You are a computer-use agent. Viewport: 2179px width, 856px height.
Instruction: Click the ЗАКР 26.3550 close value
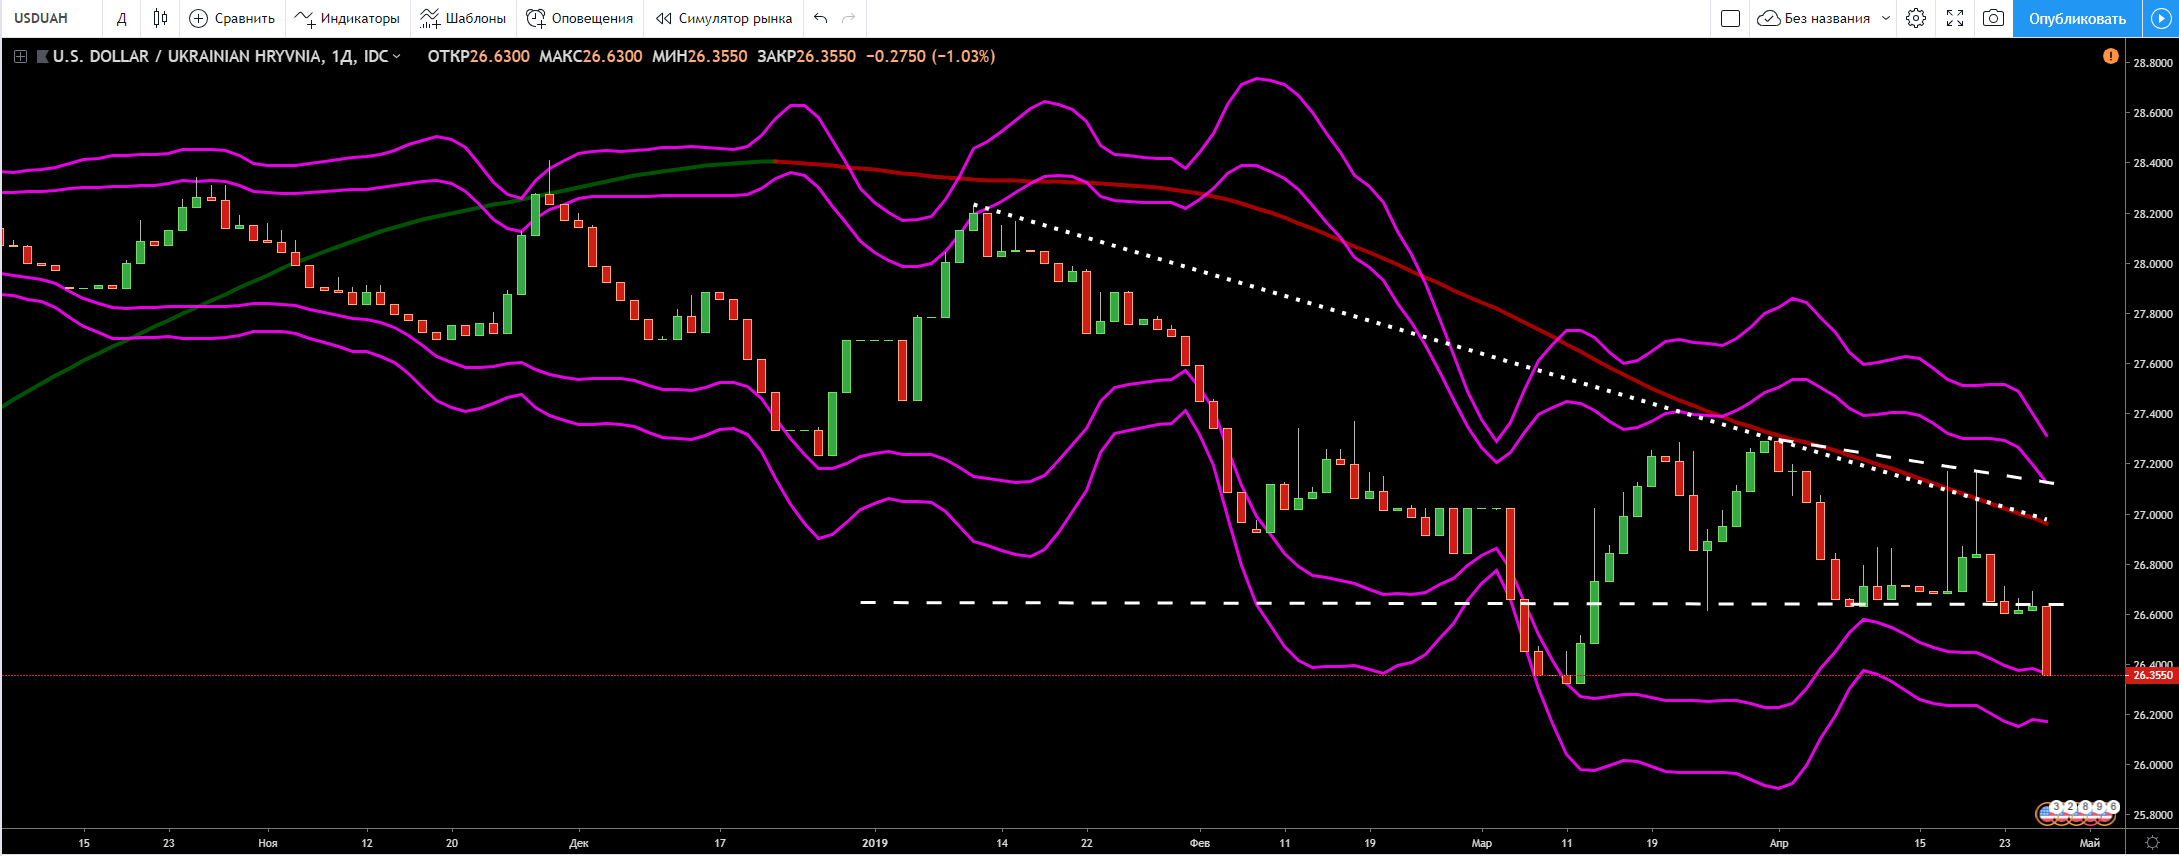(807, 56)
